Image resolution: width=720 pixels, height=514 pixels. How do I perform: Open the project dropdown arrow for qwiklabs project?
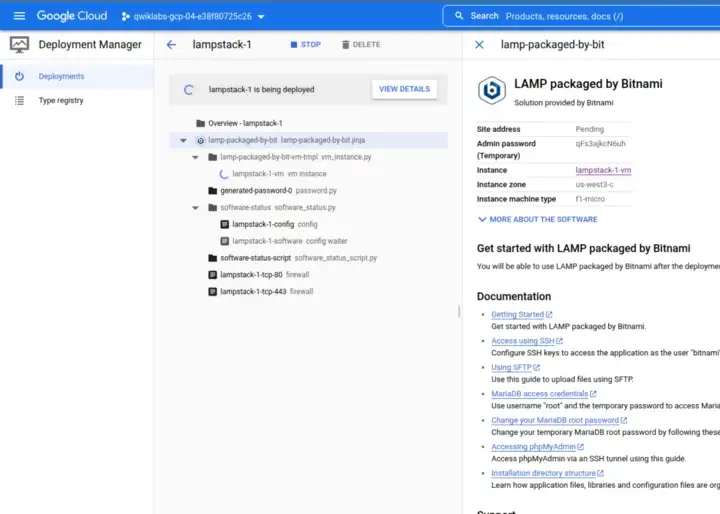tap(261, 17)
